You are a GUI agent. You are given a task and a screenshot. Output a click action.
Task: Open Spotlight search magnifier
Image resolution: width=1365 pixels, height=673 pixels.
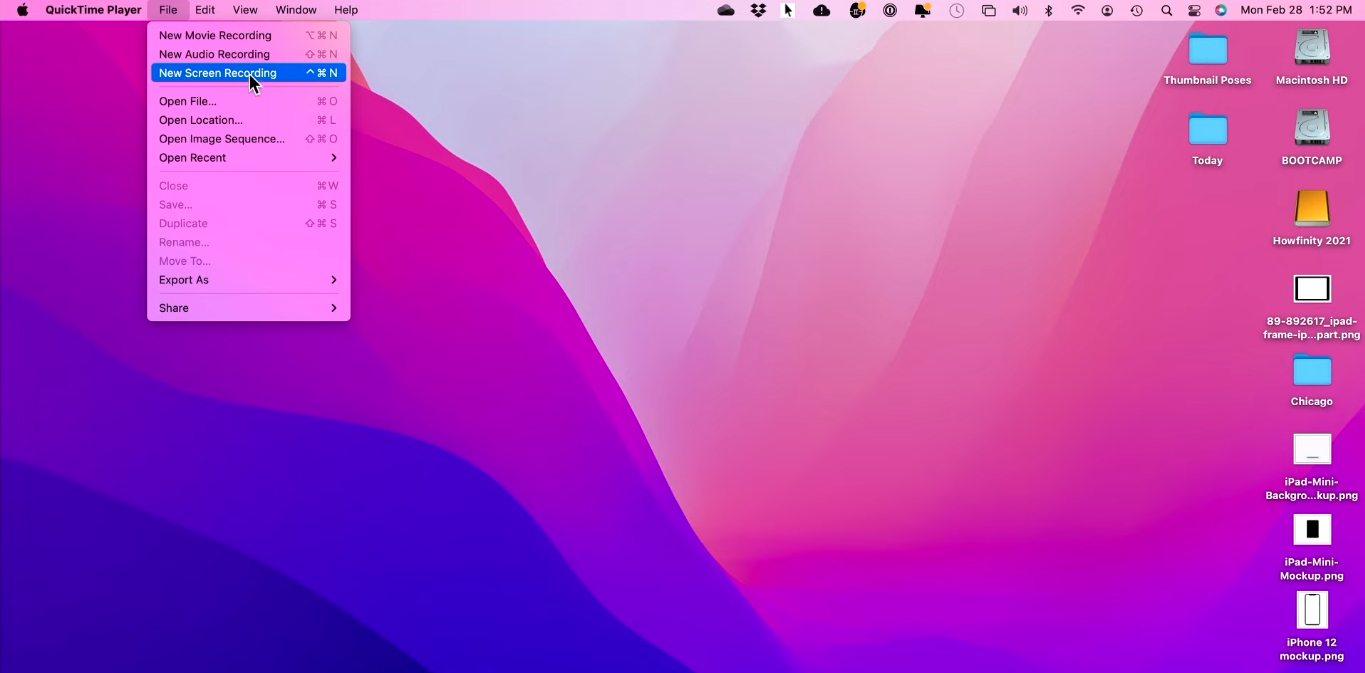1166,10
